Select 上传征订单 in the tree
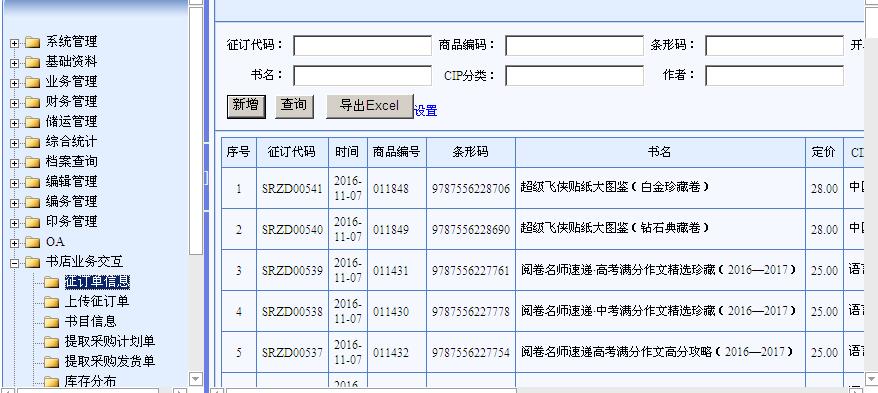878x393 pixels. coord(97,301)
